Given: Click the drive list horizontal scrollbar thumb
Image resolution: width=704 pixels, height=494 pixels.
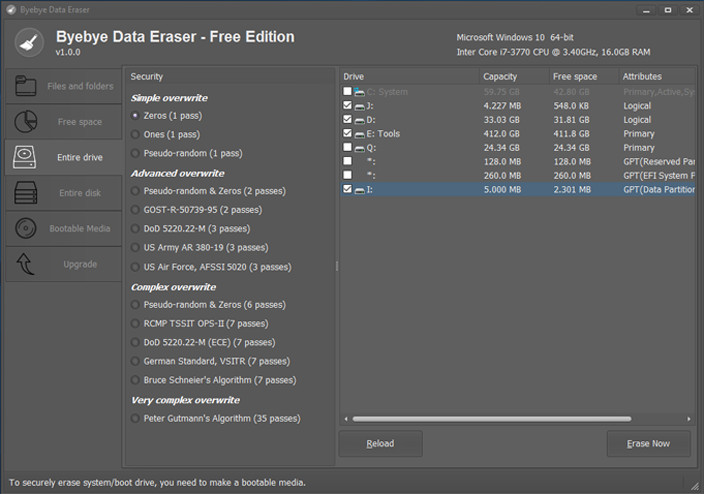Looking at the screenshot, I should [492, 419].
